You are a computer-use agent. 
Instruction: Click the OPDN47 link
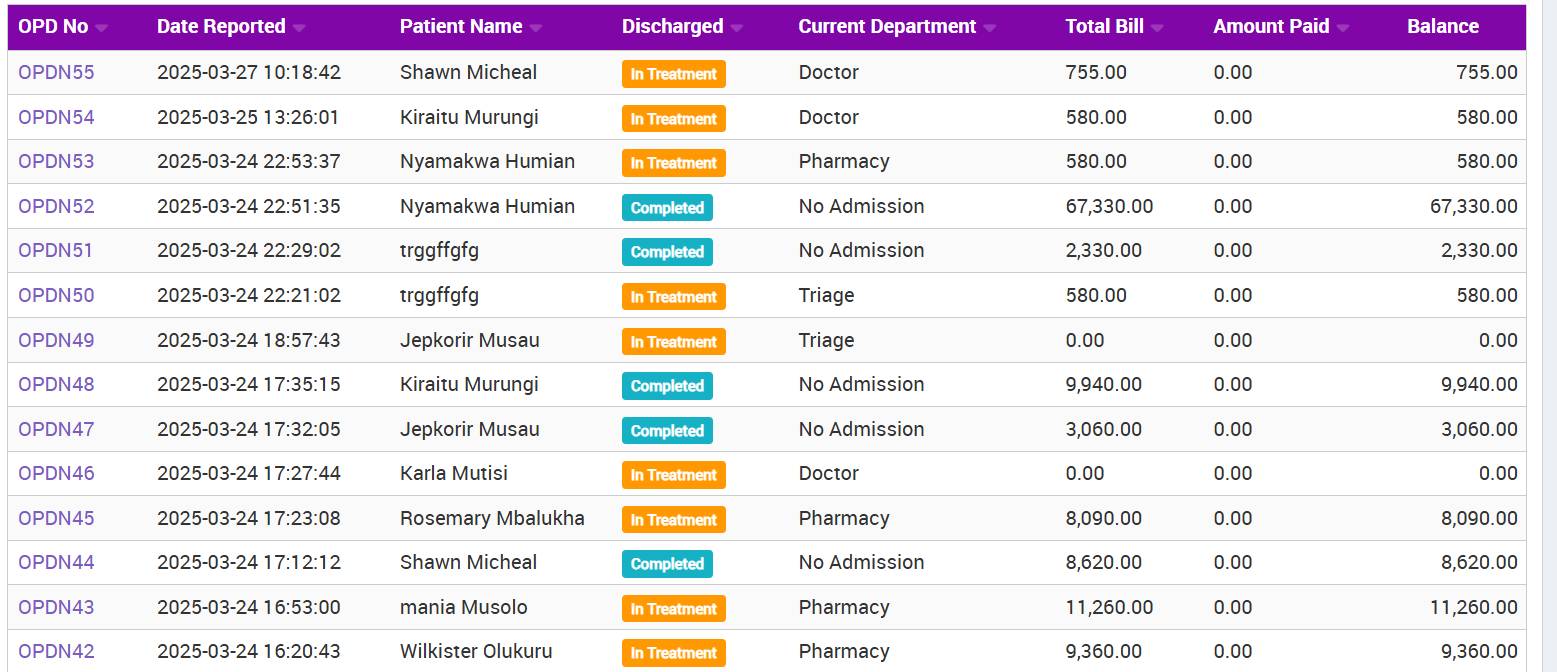coord(56,429)
